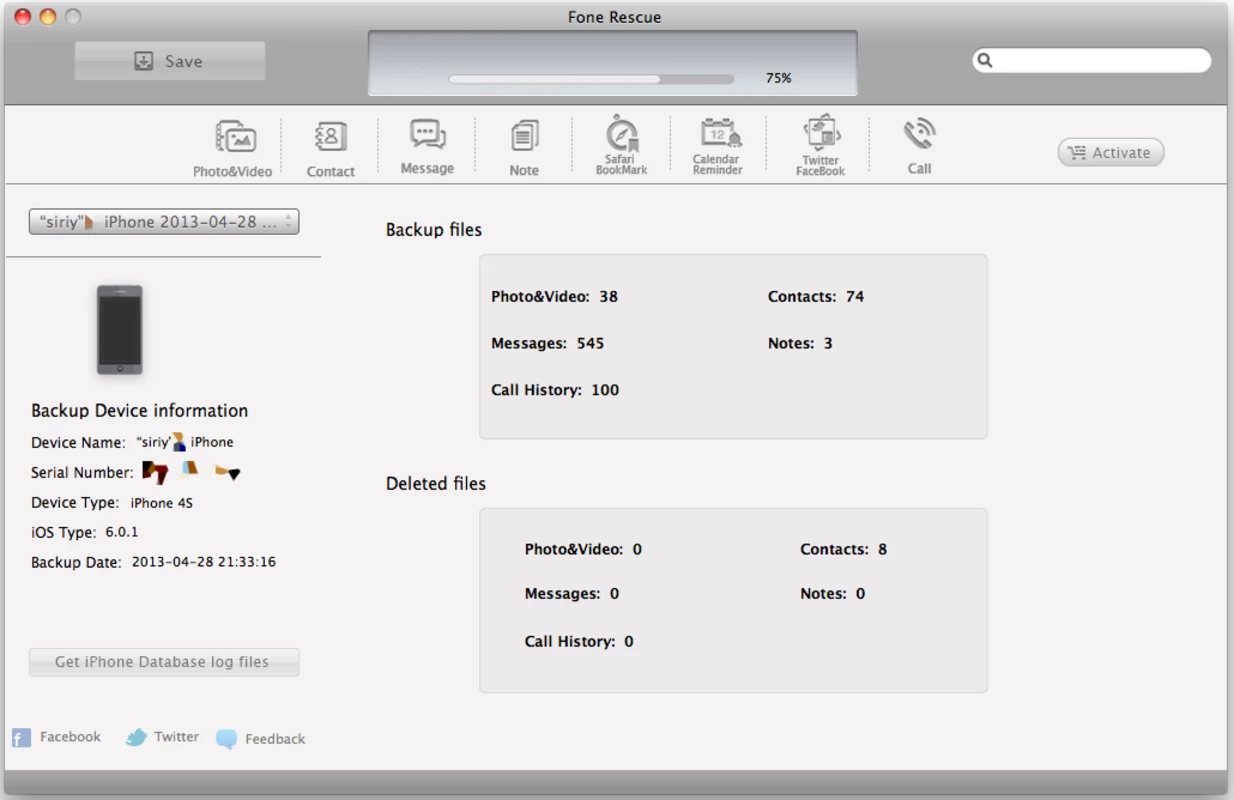Open Calendar Reminder category

point(717,146)
